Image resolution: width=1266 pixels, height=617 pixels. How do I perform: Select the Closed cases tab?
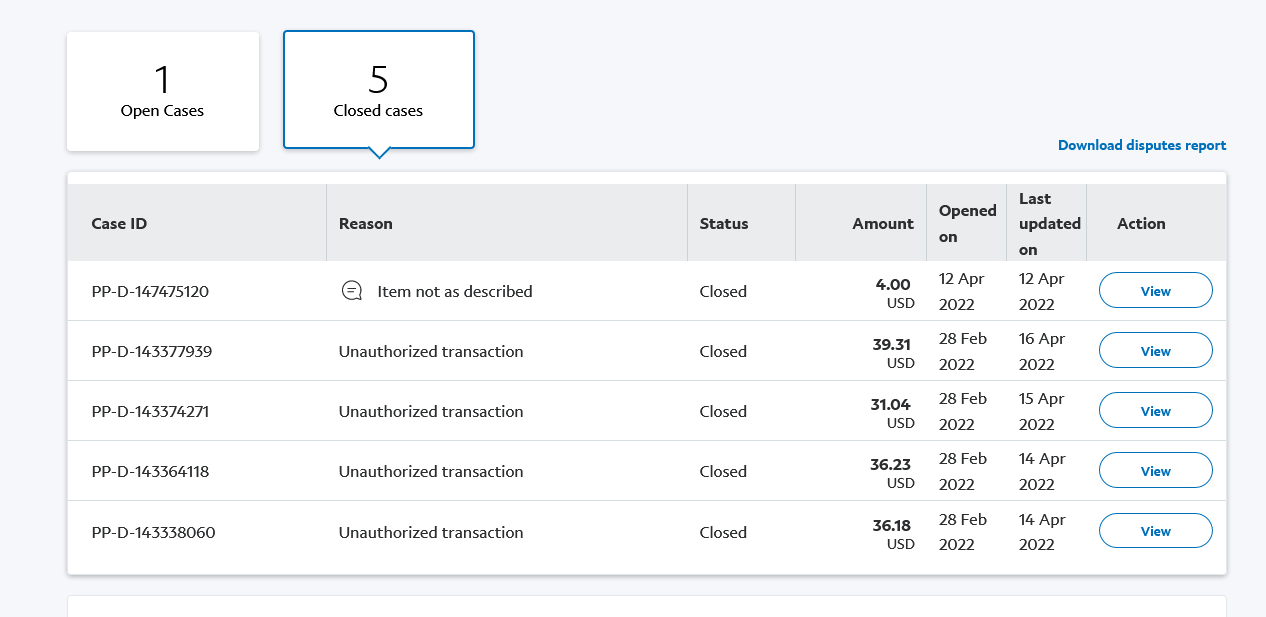pyautogui.click(x=379, y=90)
